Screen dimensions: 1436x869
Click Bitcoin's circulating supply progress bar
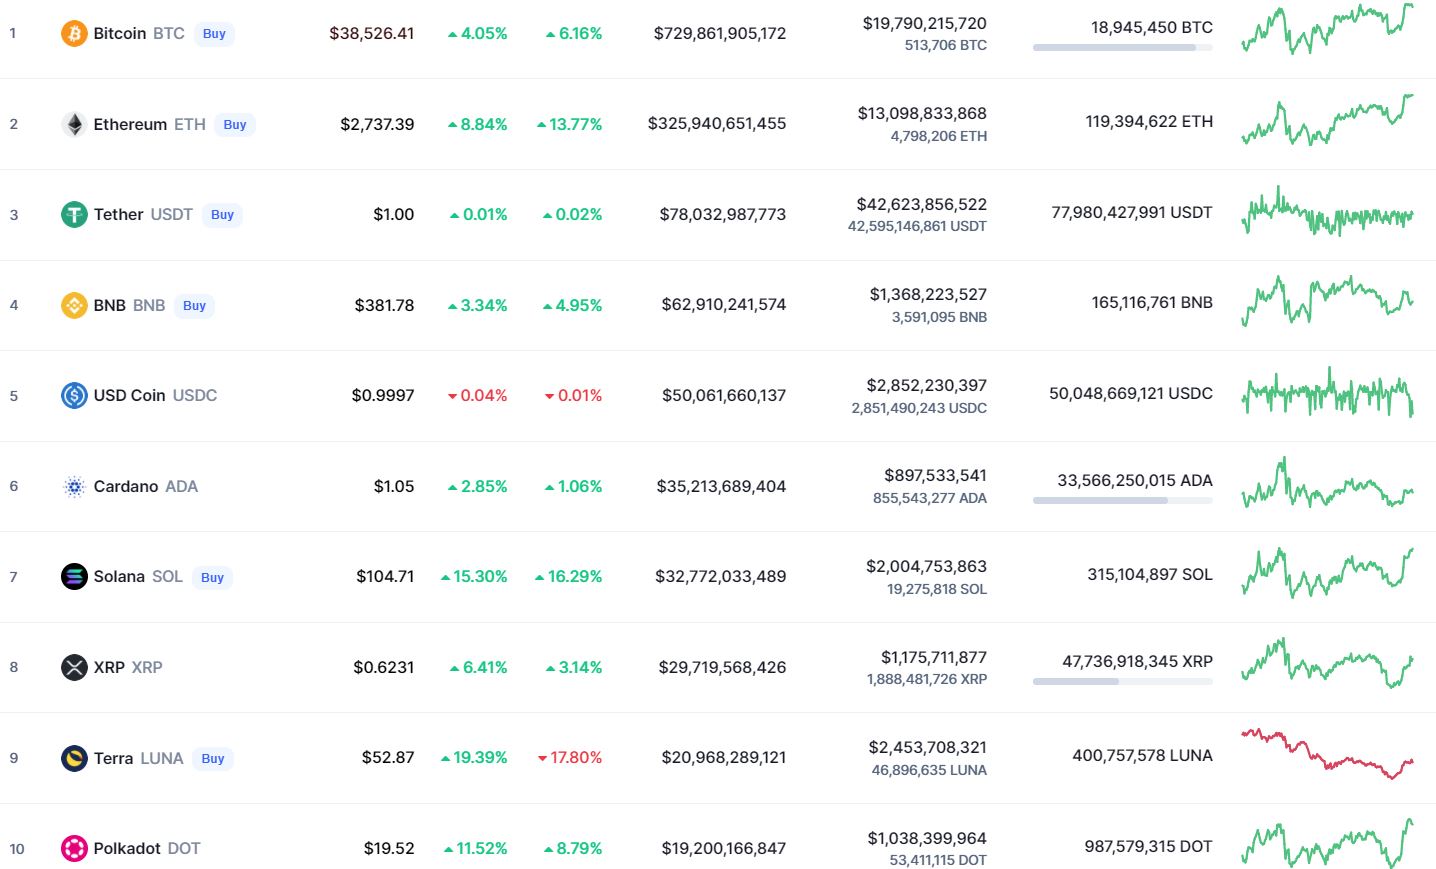coord(1122,47)
